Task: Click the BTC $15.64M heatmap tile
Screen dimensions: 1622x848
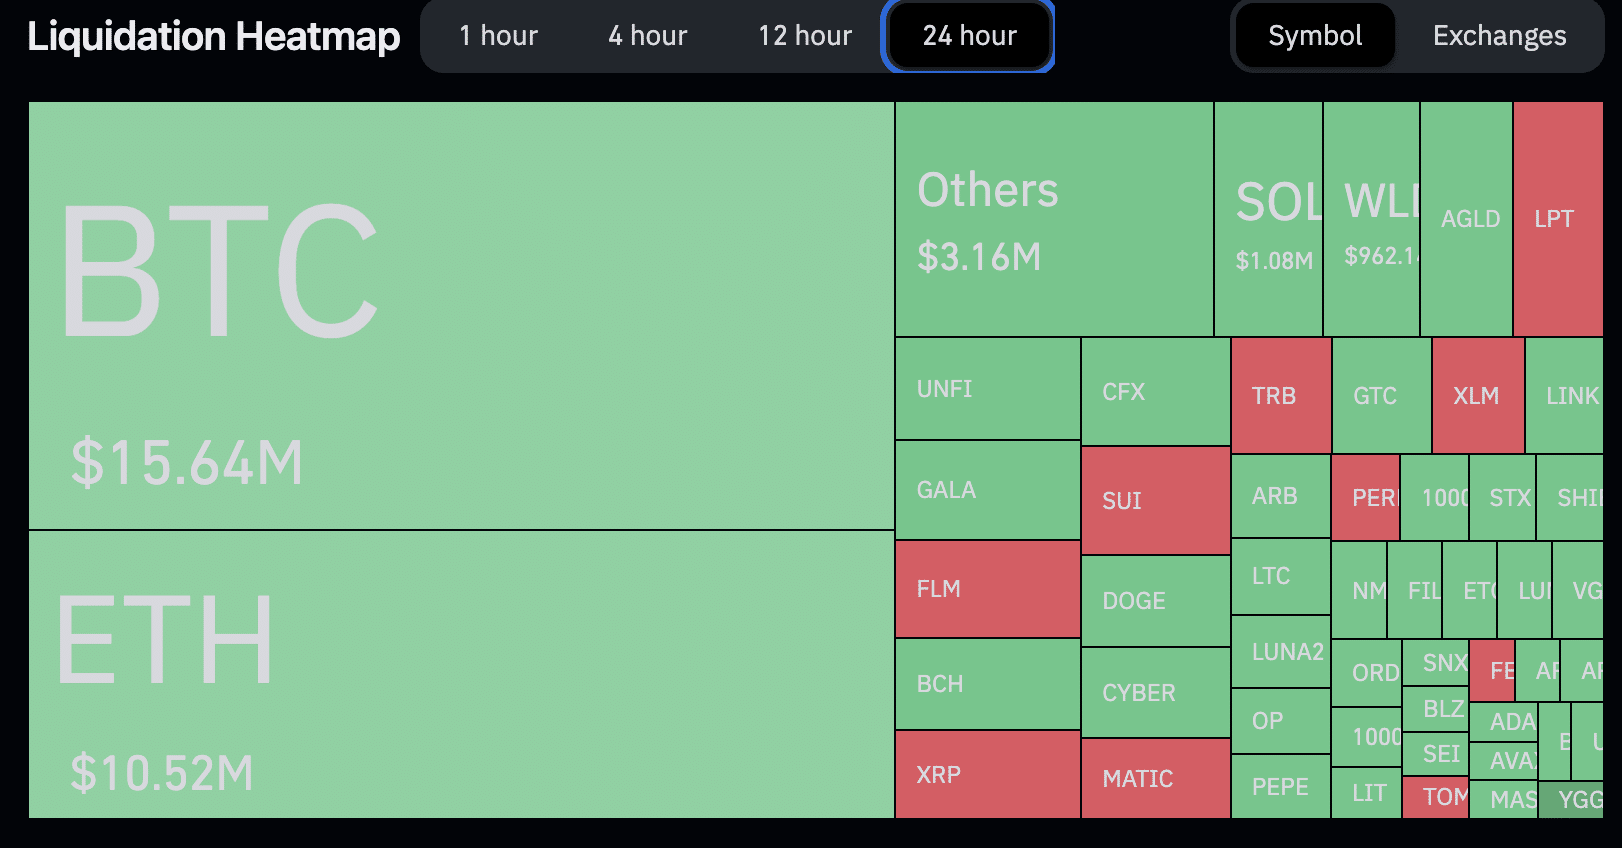Action: pyautogui.click(x=461, y=315)
